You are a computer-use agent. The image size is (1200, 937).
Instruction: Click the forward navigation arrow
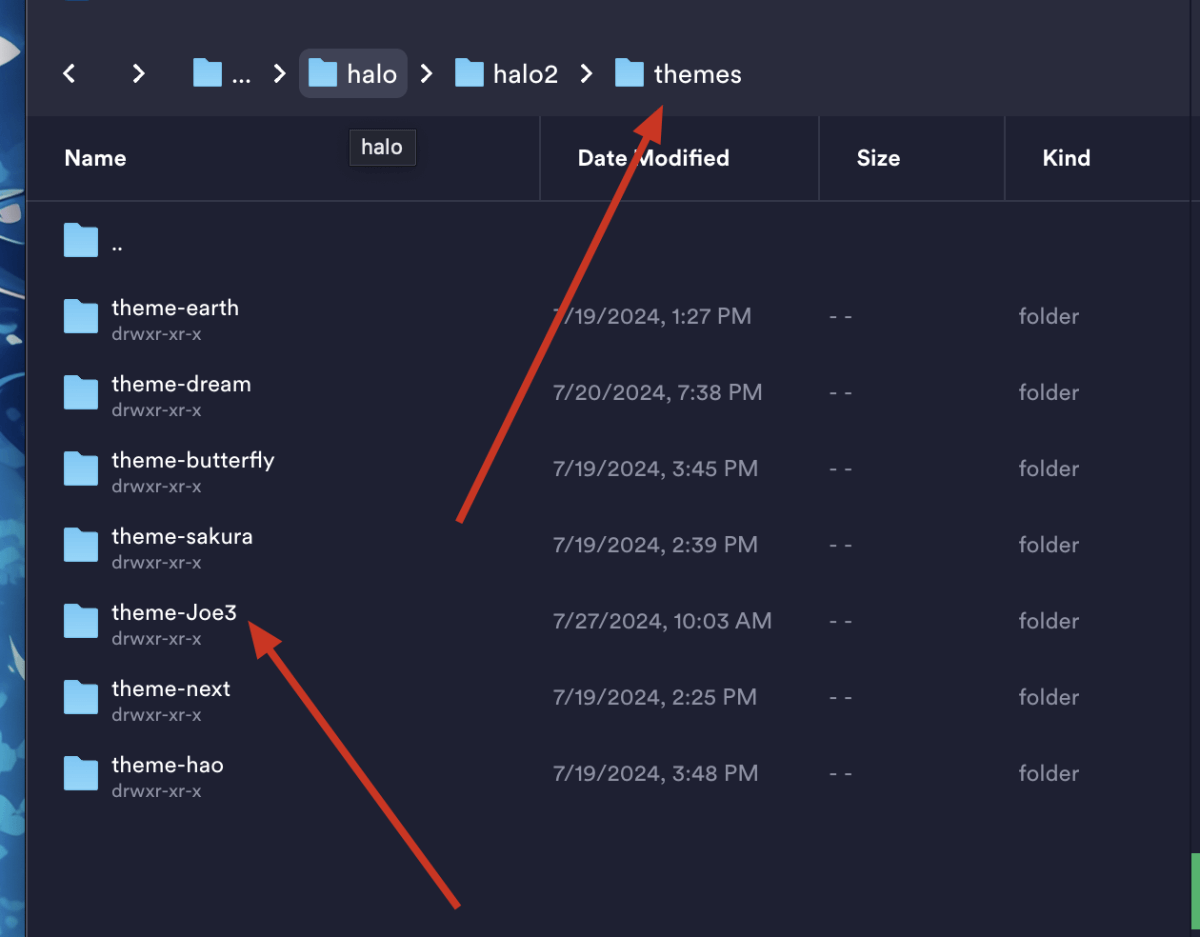(x=139, y=74)
